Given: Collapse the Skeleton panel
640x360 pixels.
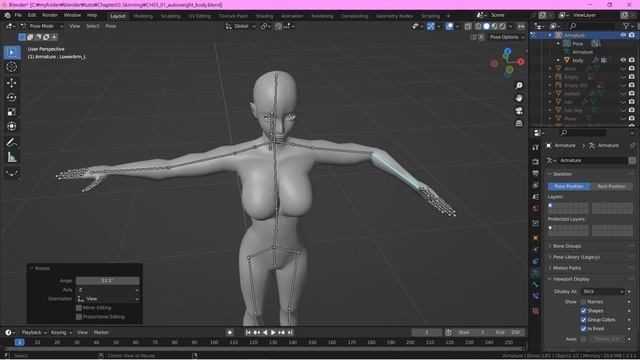Looking at the screenshot, I should click(x=562, y=174).
